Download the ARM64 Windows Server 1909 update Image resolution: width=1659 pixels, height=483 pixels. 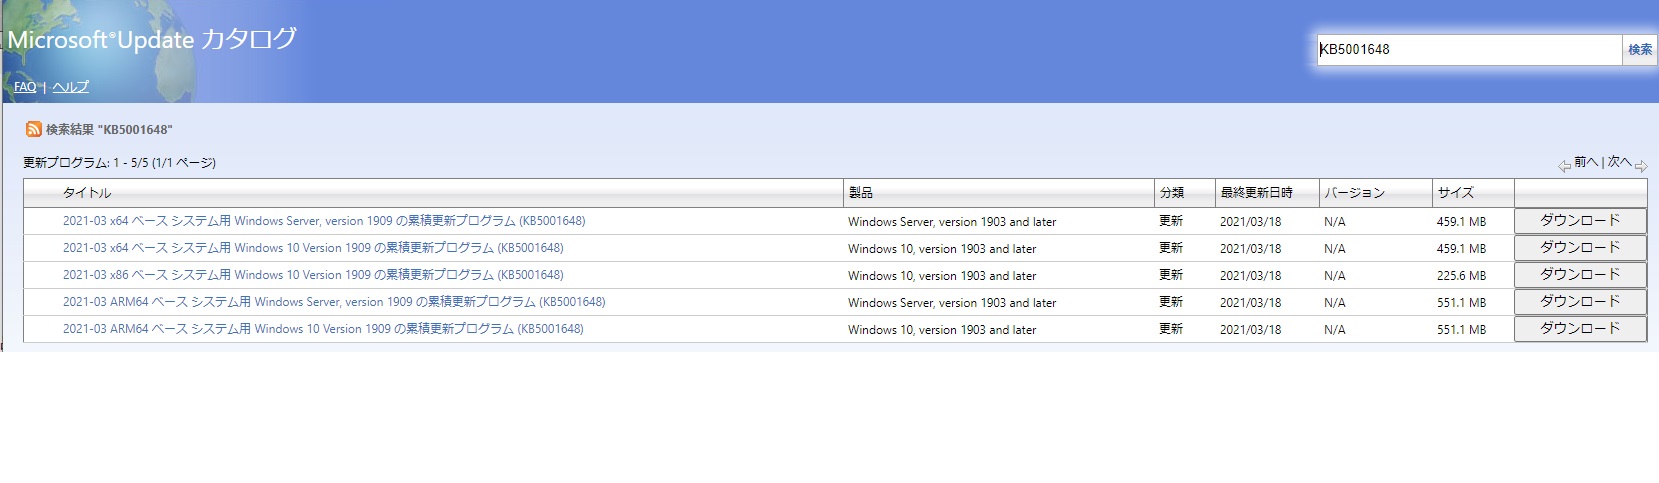click(1580, 302)
